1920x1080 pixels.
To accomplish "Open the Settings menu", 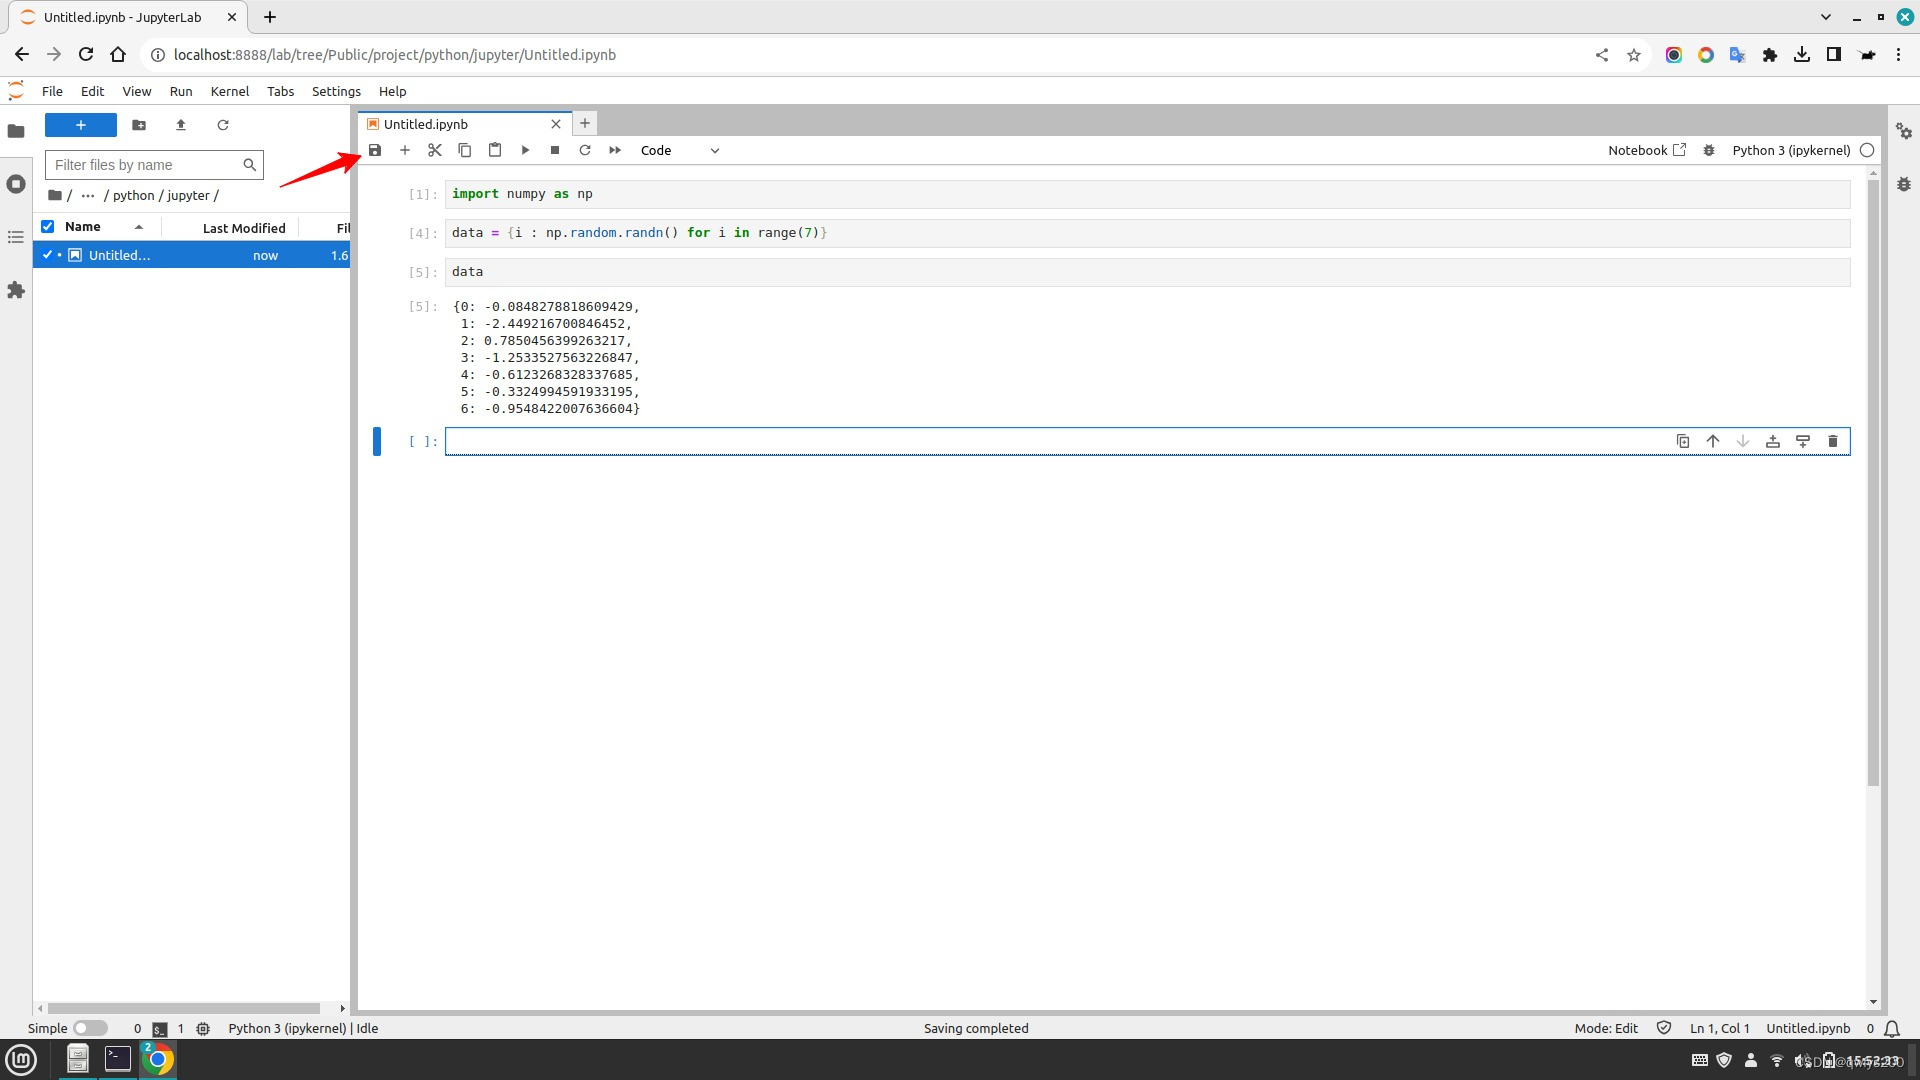I will (x=336, y=91).
